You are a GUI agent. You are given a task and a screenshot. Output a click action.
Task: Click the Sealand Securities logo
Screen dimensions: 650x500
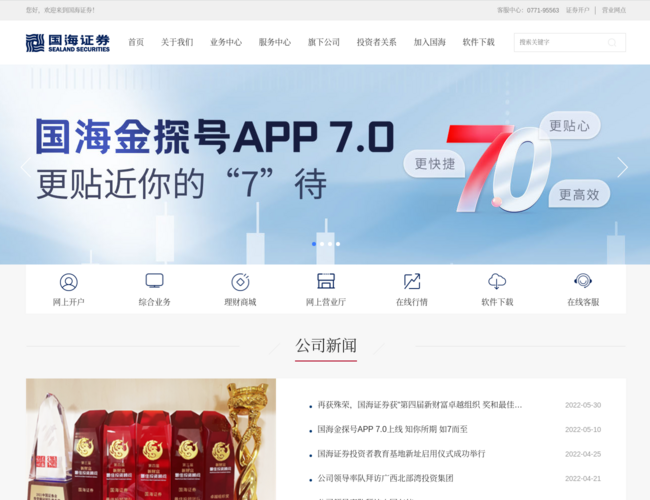pos(68,42)
